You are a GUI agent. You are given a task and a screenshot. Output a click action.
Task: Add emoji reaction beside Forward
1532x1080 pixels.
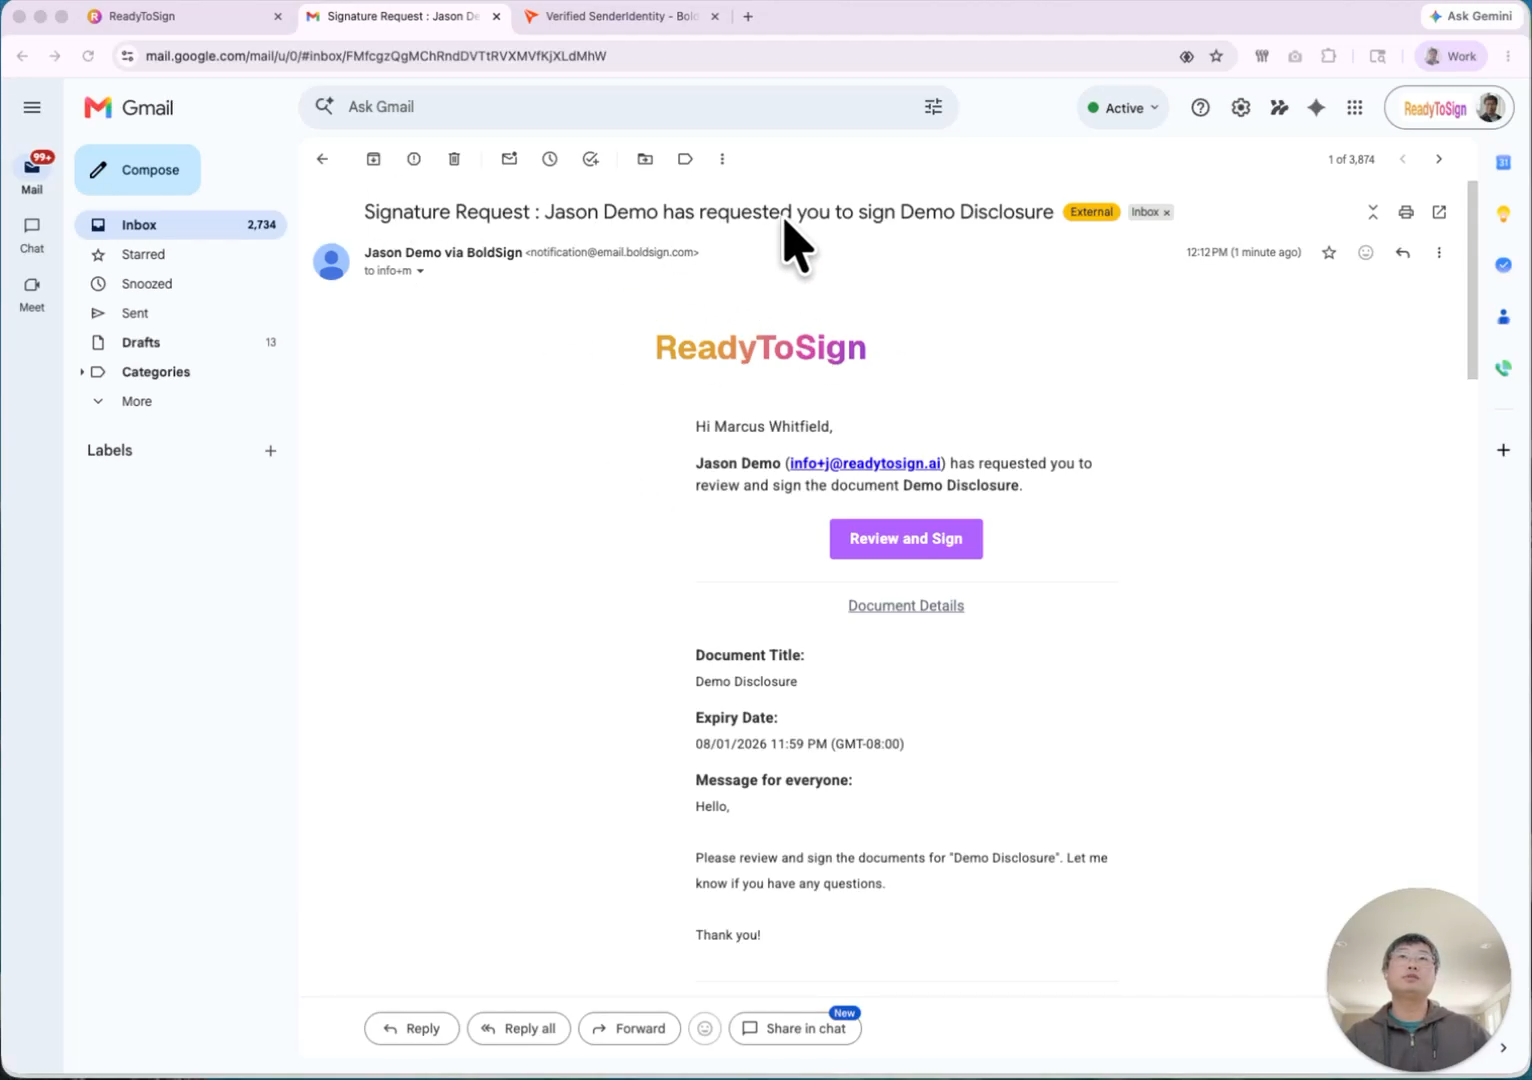coord(705,1028)
